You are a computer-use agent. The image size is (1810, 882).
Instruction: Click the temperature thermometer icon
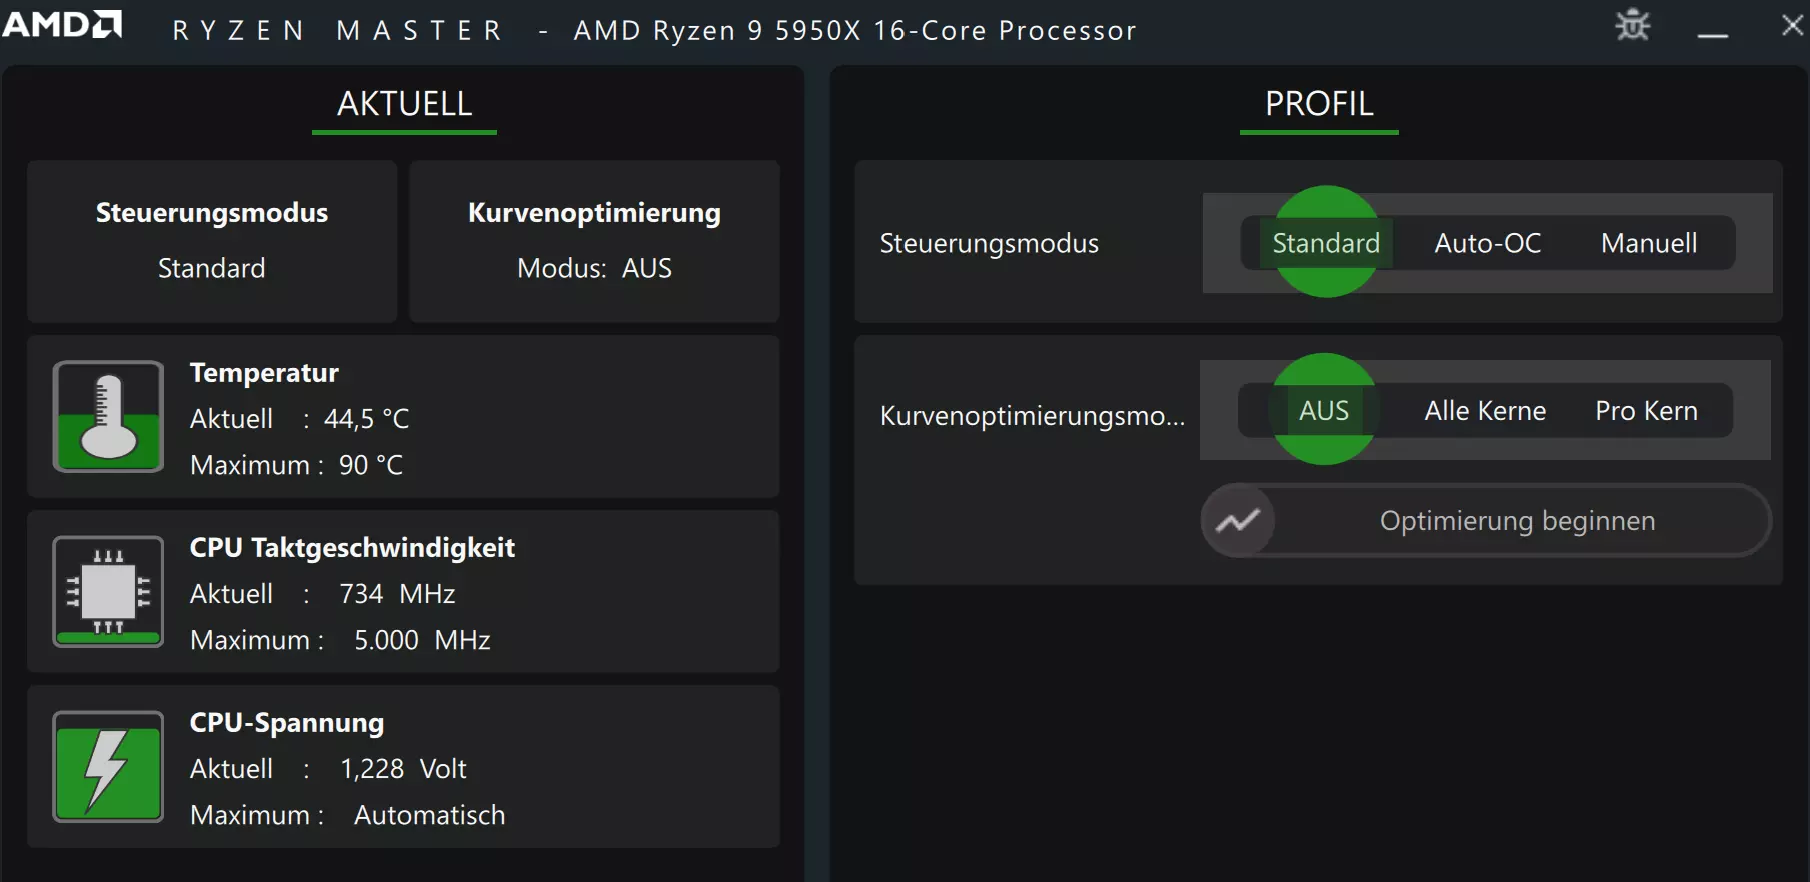[108, 416]
